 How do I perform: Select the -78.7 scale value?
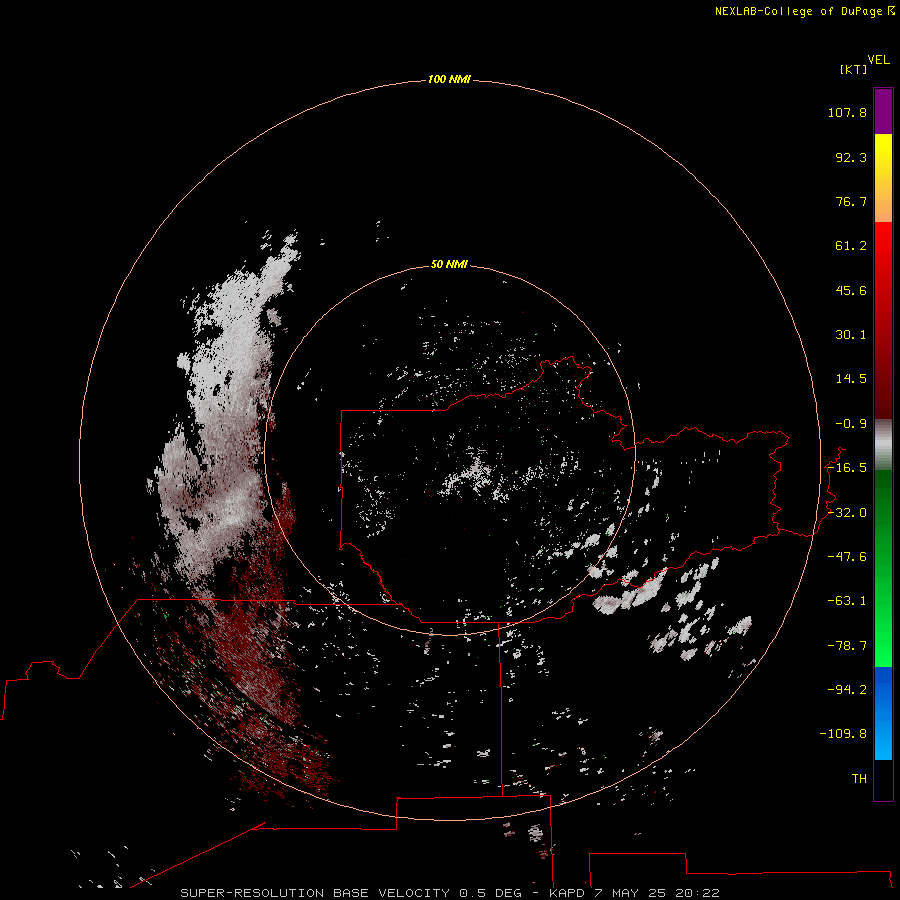[847, 646]
